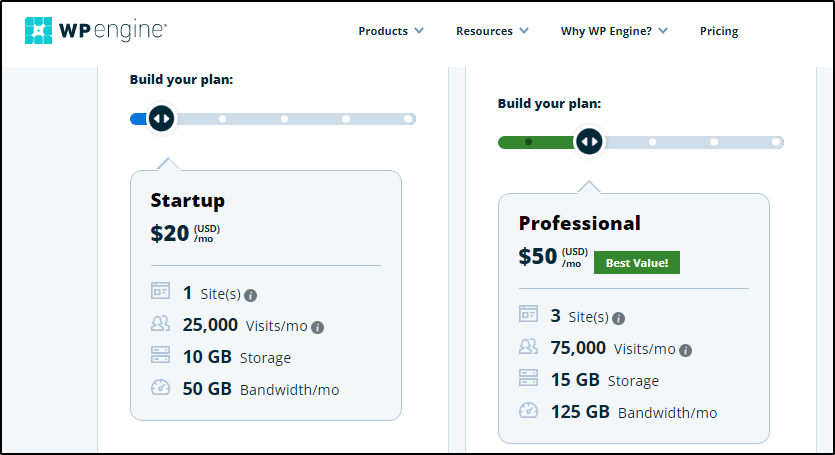Click the 10 GB Storage text
The width and height of the screenshot is (835, 455).
237,357
